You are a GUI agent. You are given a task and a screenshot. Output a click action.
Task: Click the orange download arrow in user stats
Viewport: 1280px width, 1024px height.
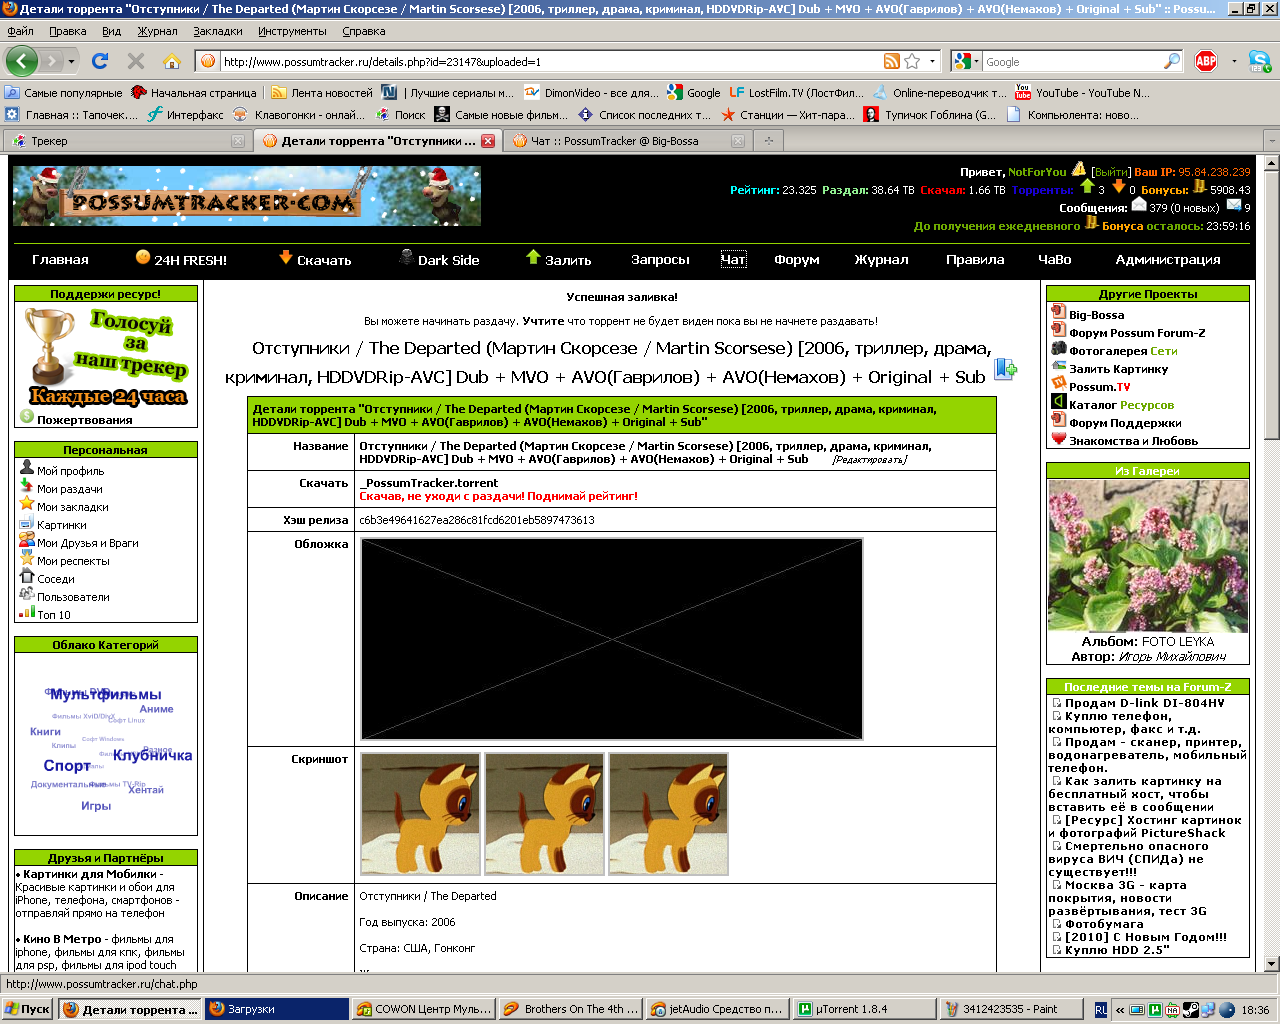point(1118,187)
